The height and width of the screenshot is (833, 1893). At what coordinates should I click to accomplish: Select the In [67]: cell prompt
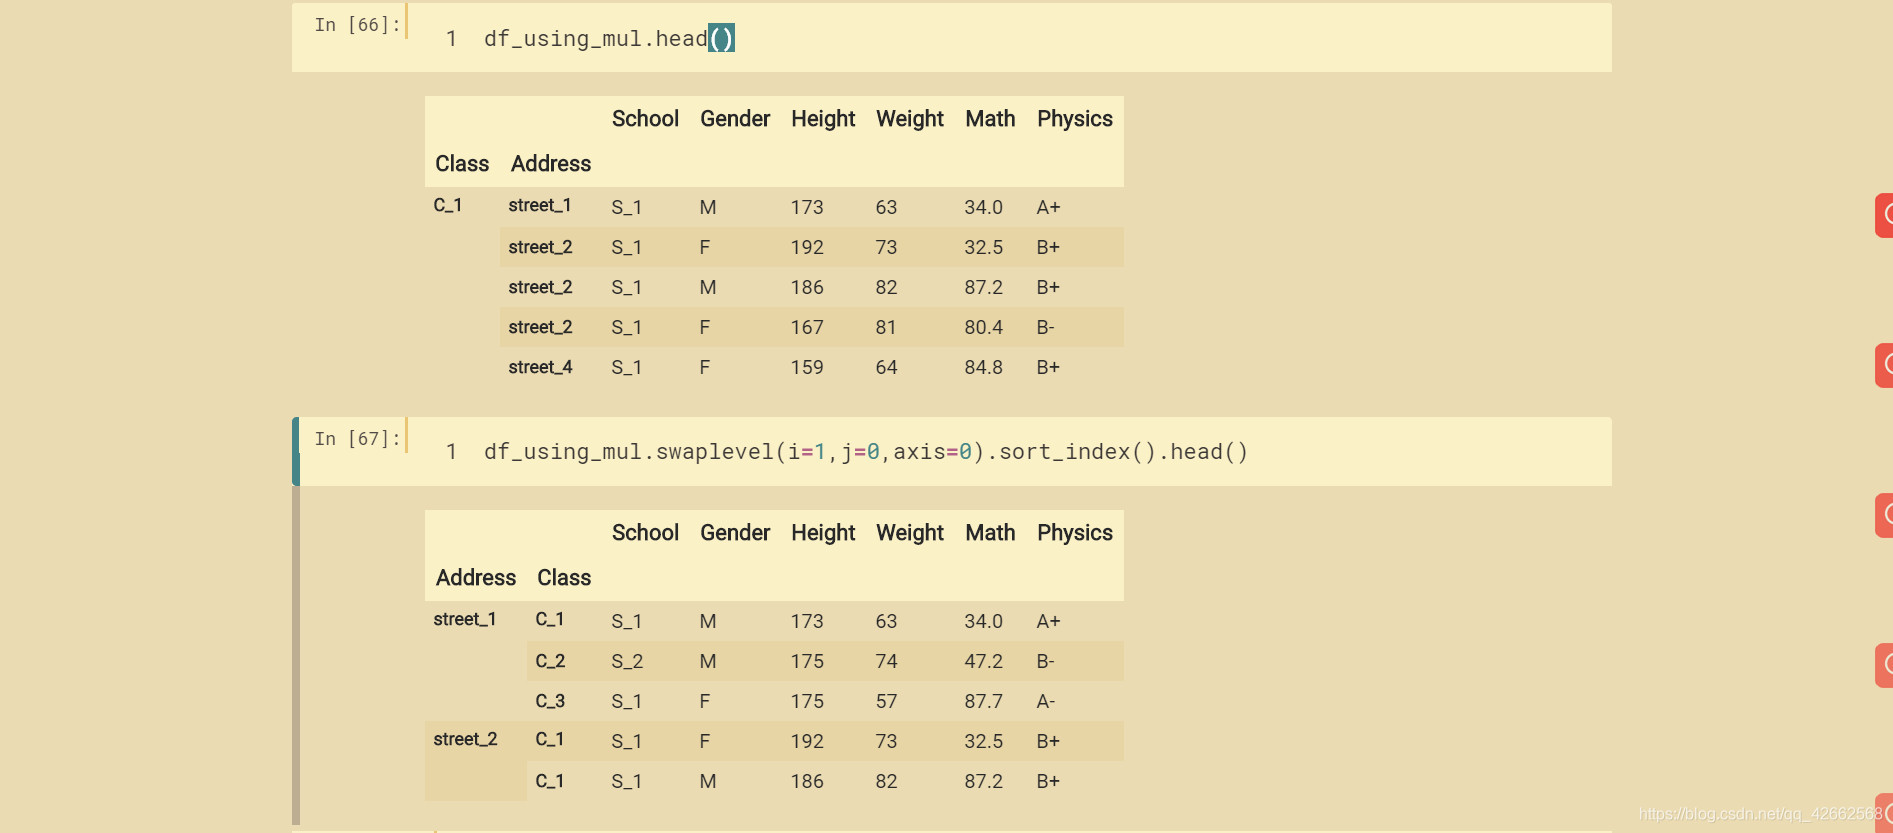357,439
